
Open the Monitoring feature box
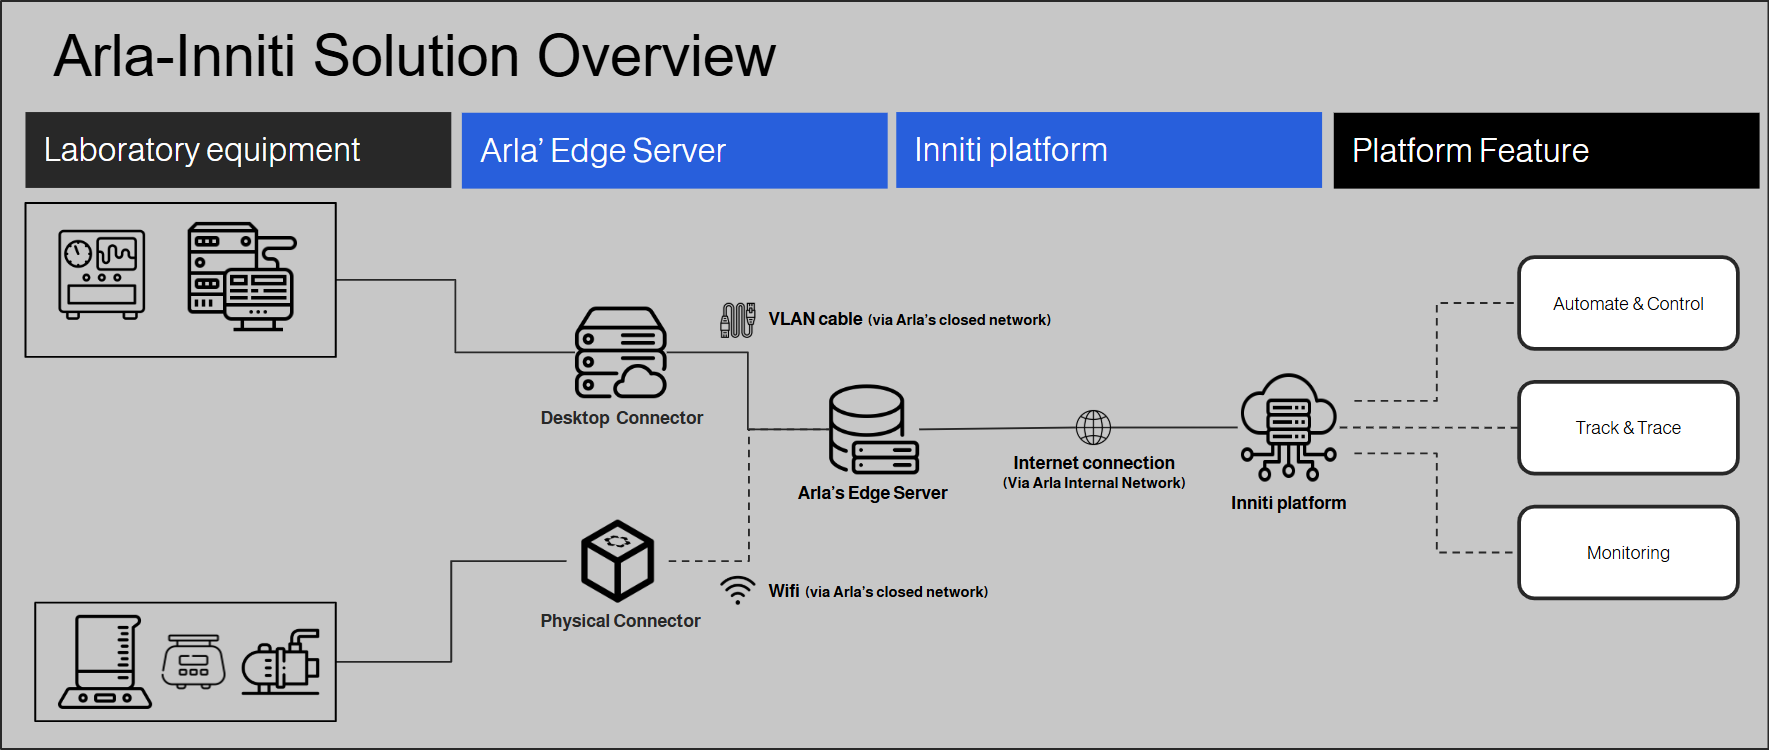pos(1628,553)
